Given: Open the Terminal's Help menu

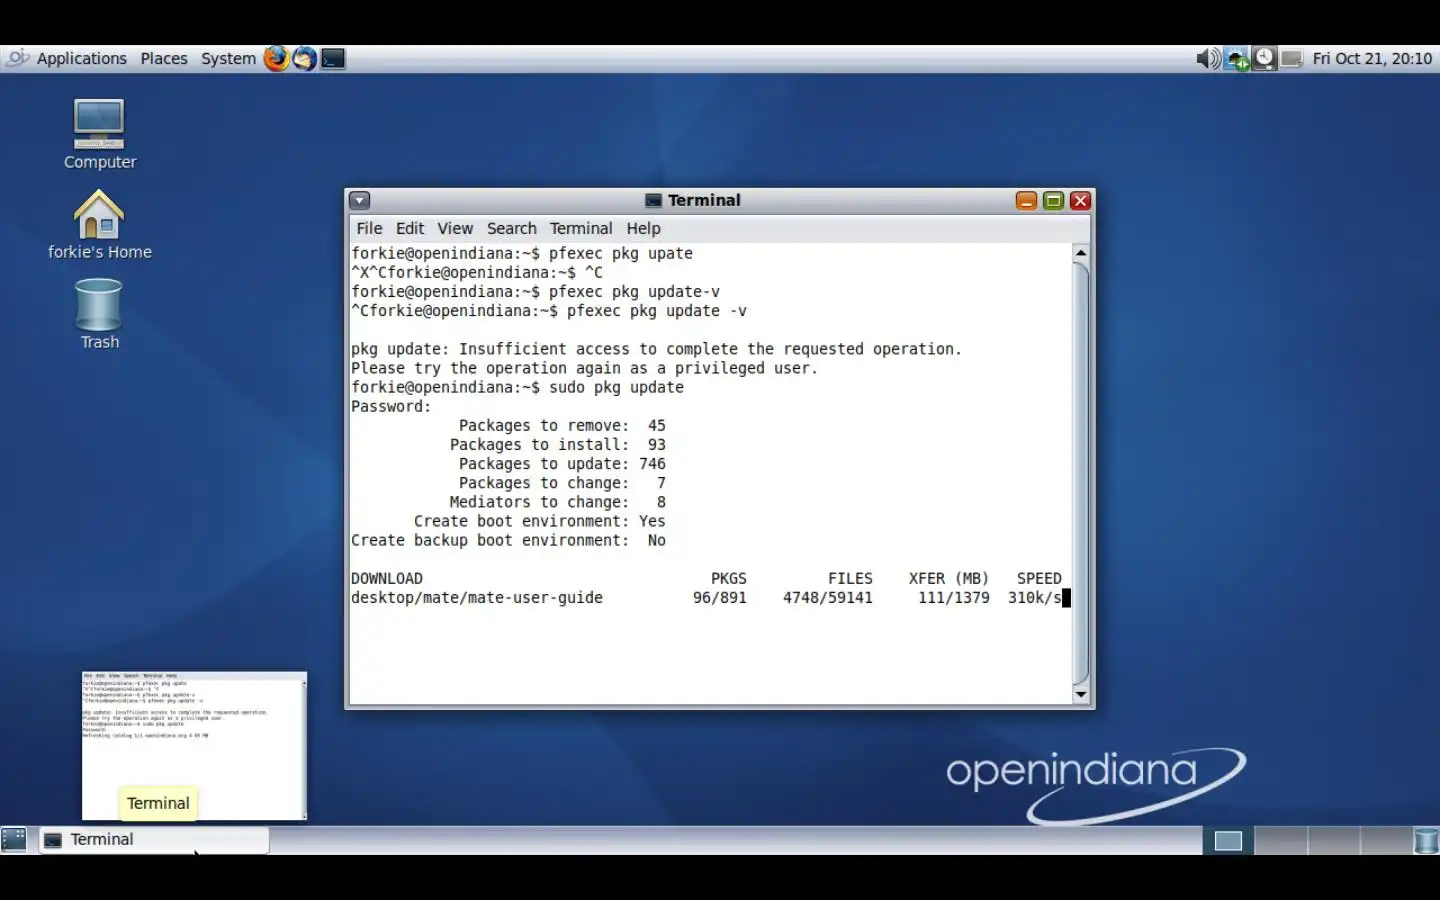Looking at the screenshot, I should click(x=643, y=228).
